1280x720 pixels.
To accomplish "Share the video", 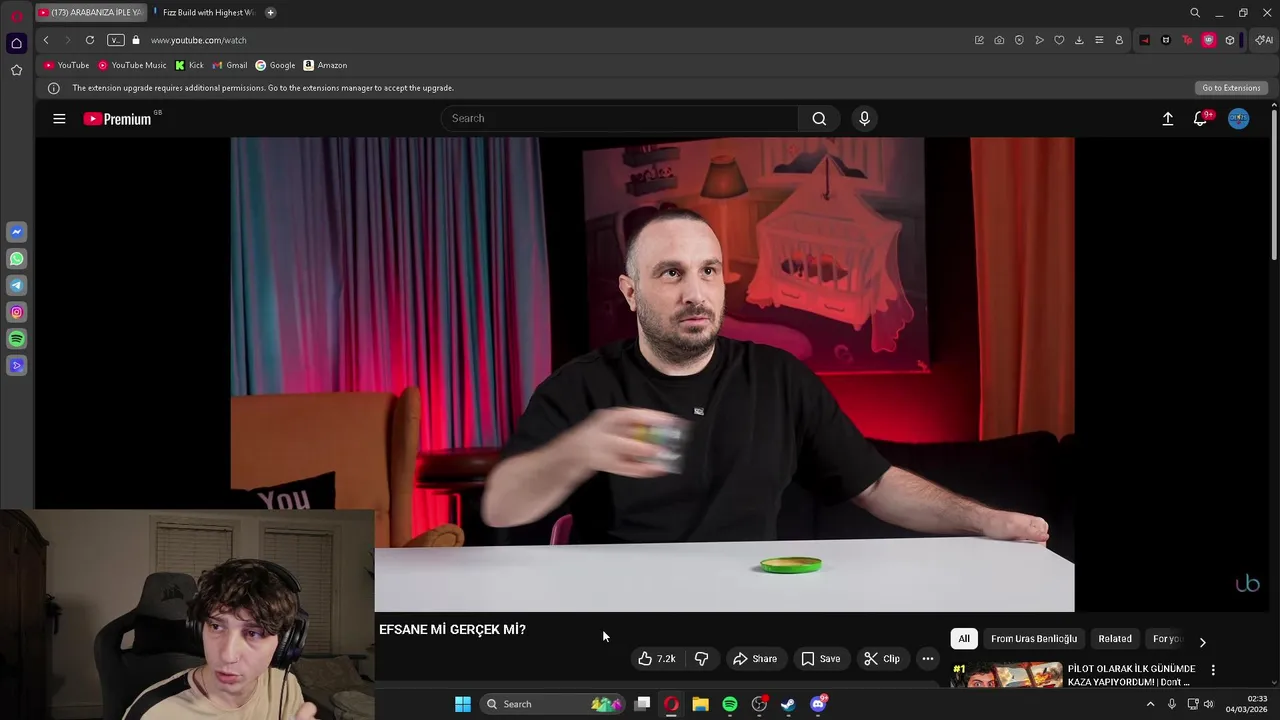I will [754, 658].
